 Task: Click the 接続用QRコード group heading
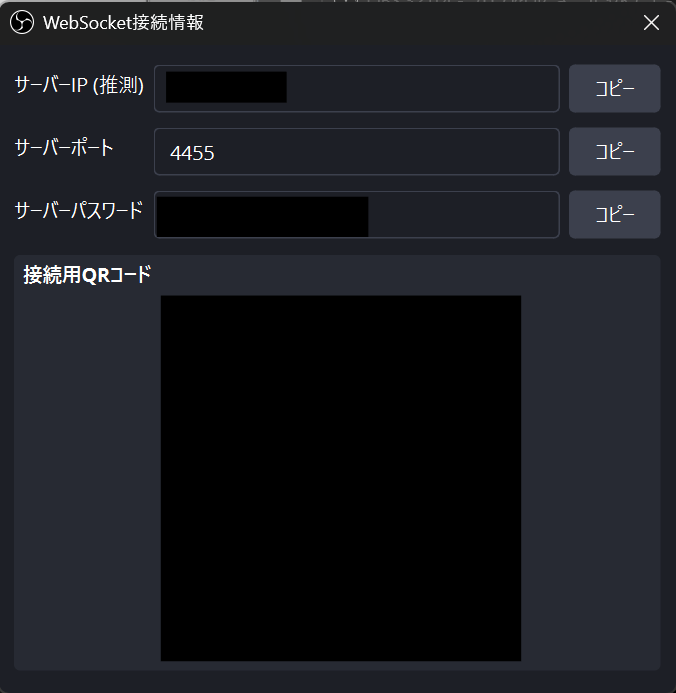pyautogui.click(x=87, y=274)
